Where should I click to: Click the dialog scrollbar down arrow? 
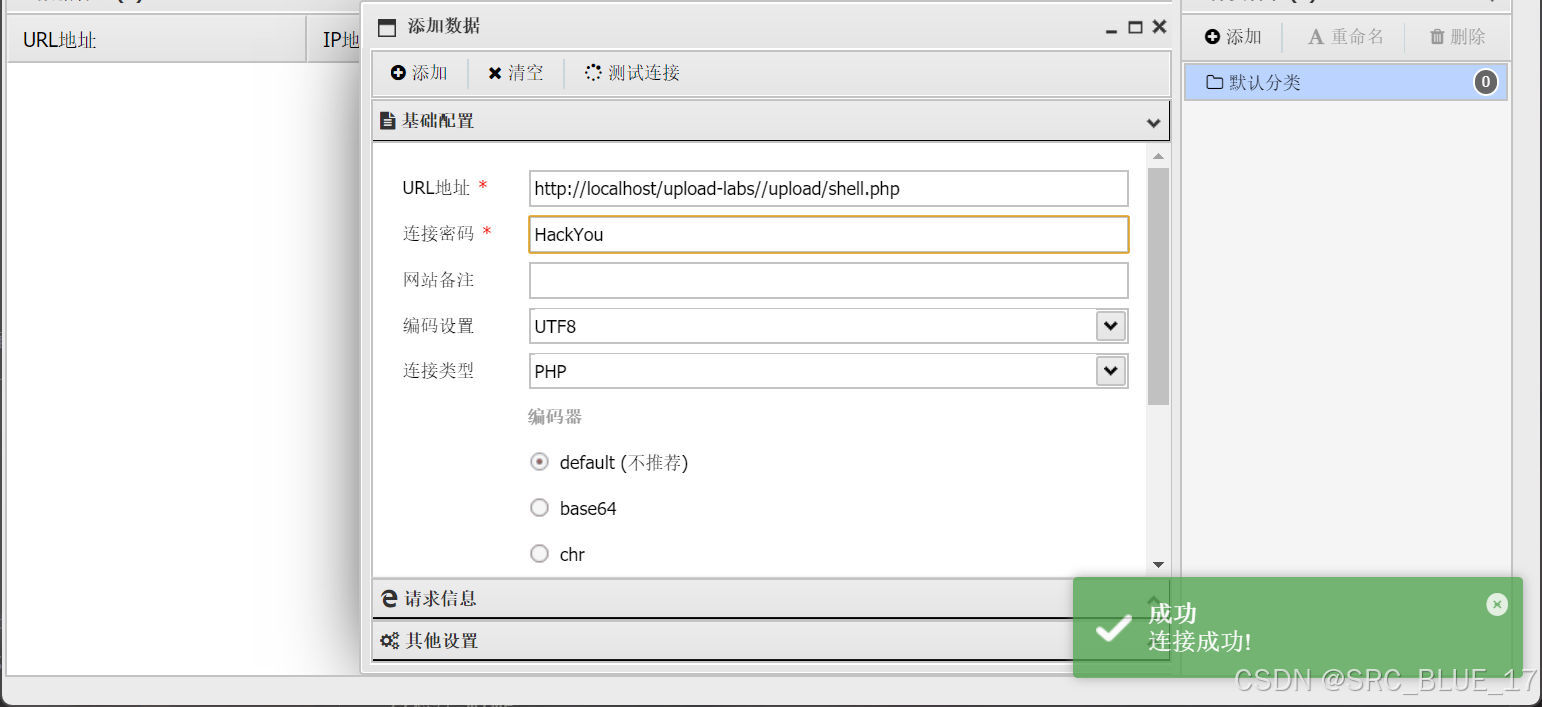pyautogui.click(x=1158, y=563)
